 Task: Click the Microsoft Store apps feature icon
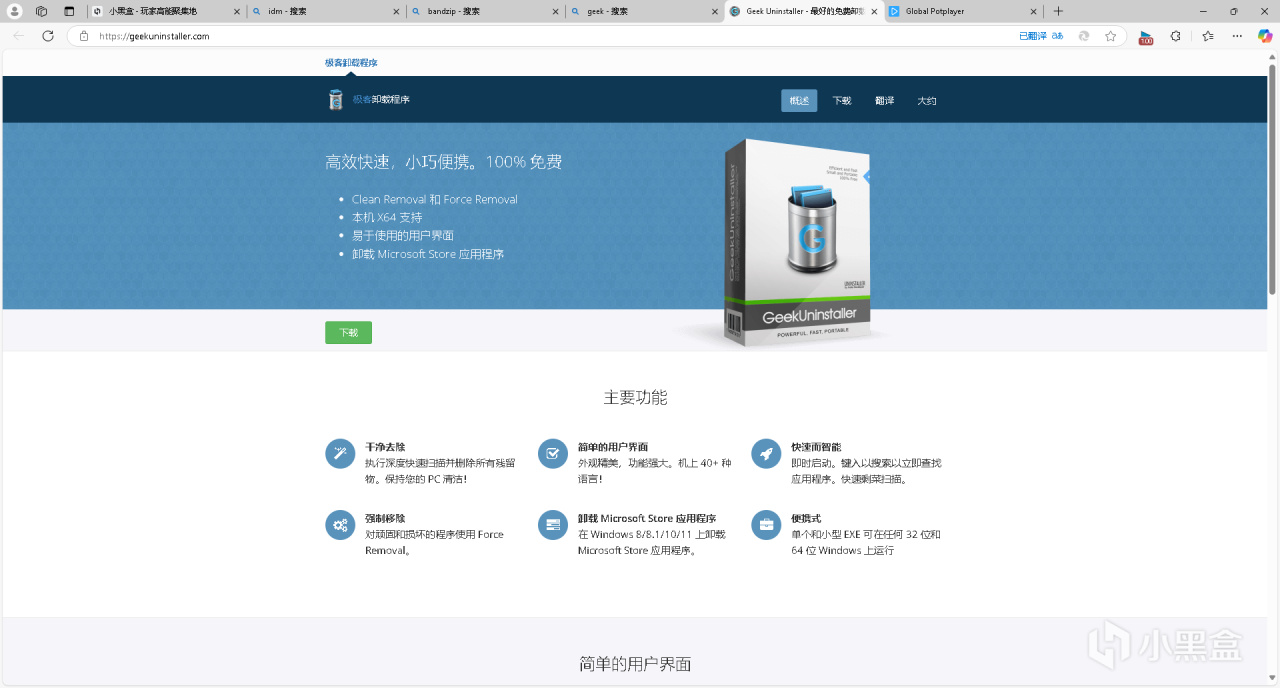pyautogui.click(x=553, y=525)
